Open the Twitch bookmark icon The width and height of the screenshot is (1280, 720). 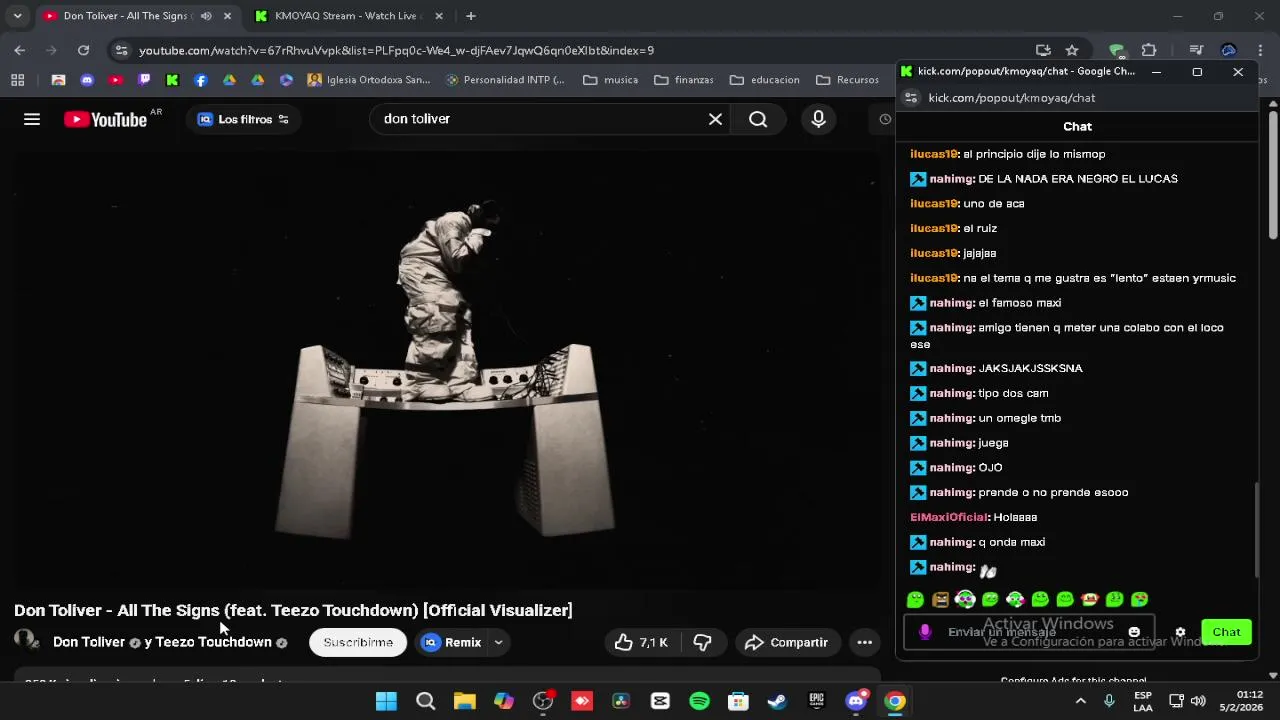(x=144, y=80)
